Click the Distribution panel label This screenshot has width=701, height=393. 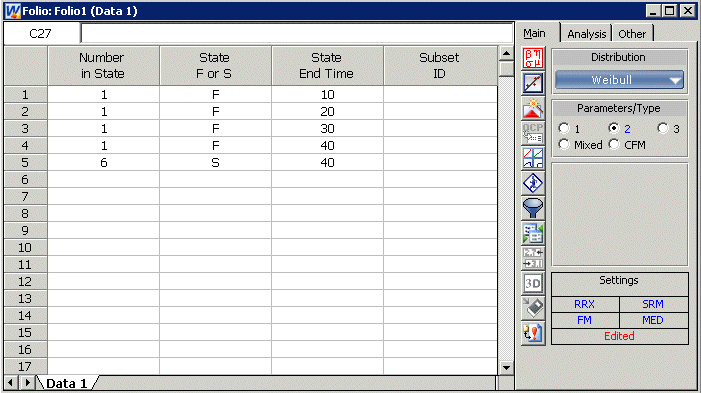click(x=619, y=57)
